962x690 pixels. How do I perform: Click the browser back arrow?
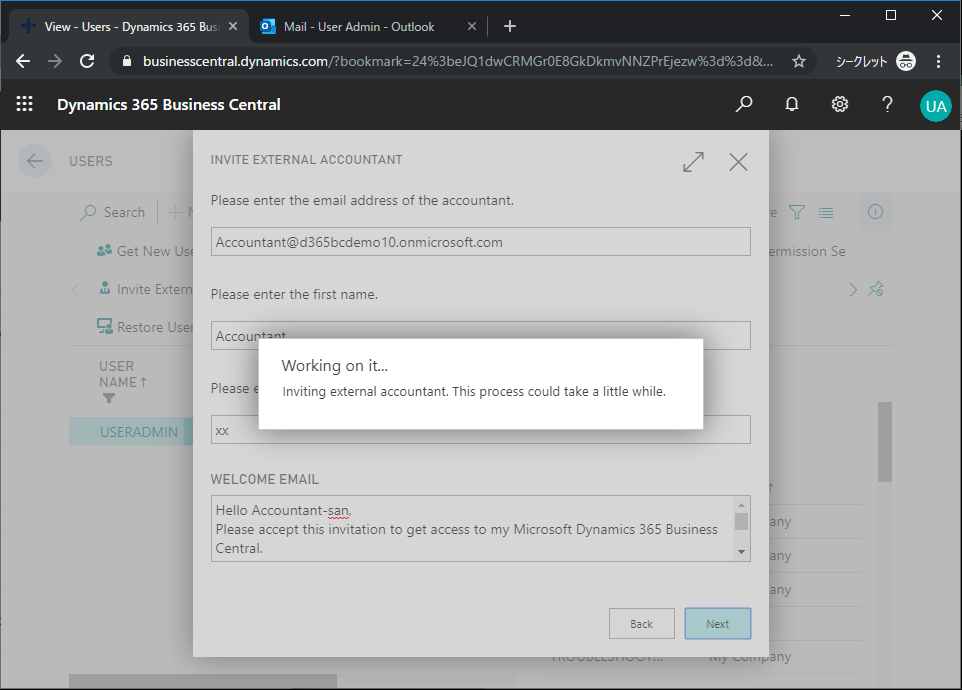(x=23, y=61)
